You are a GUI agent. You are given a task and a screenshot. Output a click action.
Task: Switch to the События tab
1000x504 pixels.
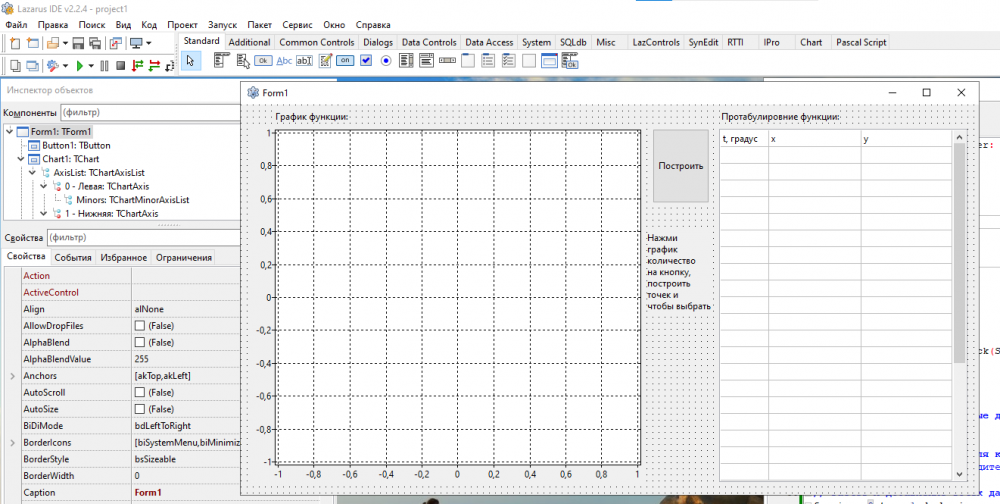coord(73,257)
